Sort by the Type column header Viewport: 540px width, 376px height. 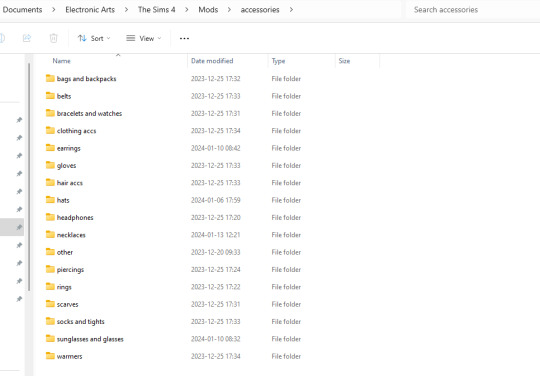[278, 61]
